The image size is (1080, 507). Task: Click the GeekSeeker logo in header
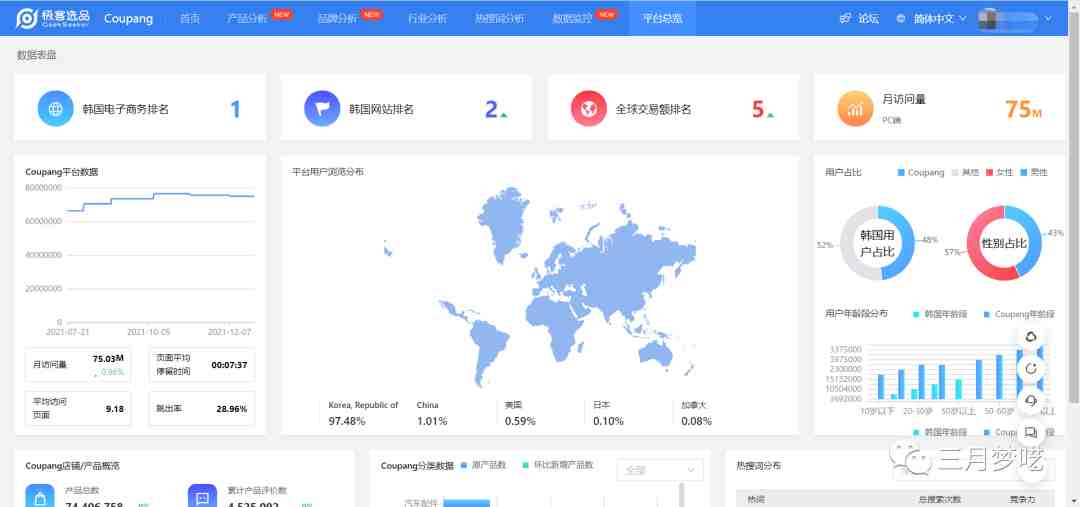[53, 19]
